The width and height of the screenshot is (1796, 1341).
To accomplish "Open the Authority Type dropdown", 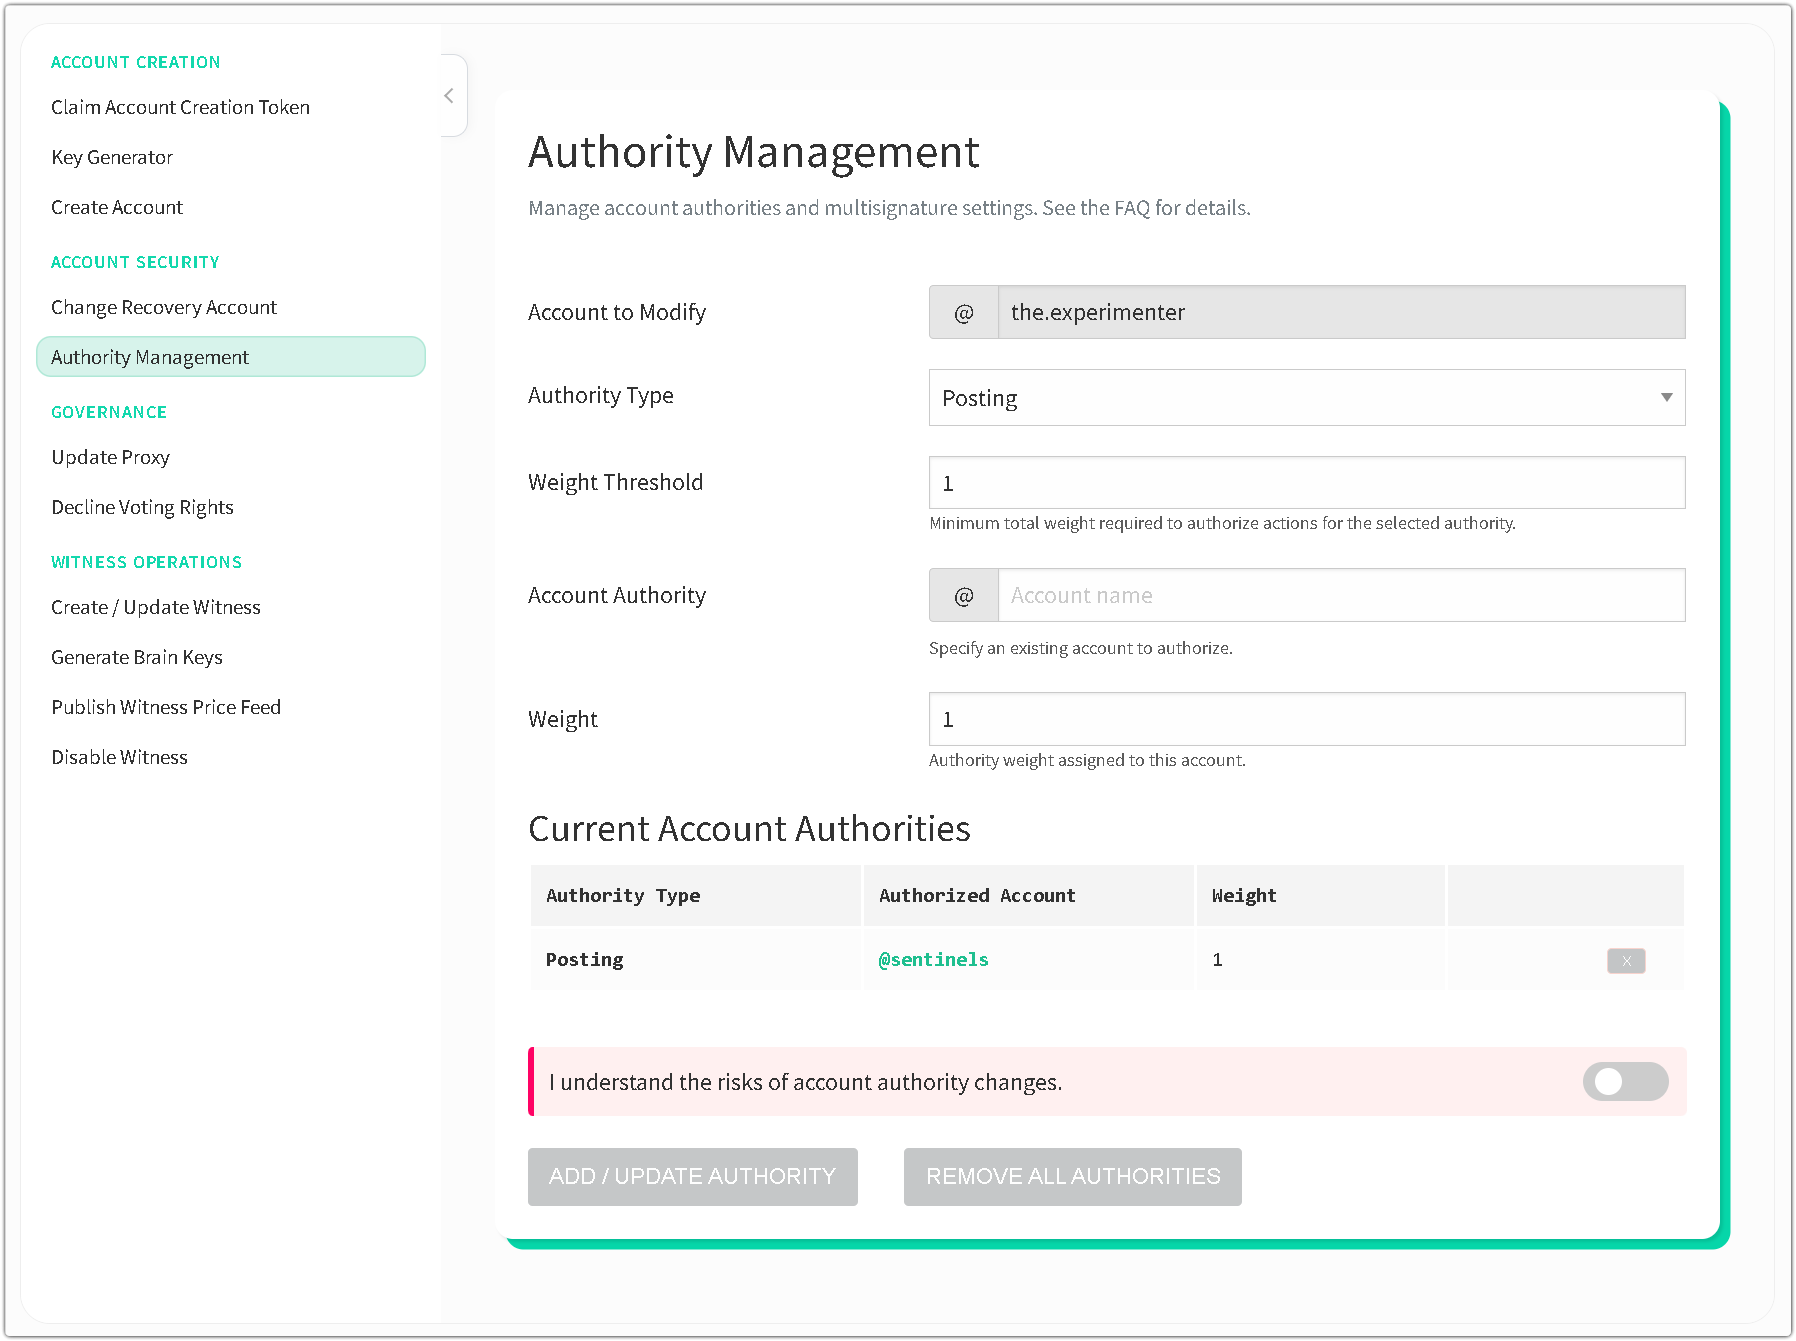I will 1307,398.
